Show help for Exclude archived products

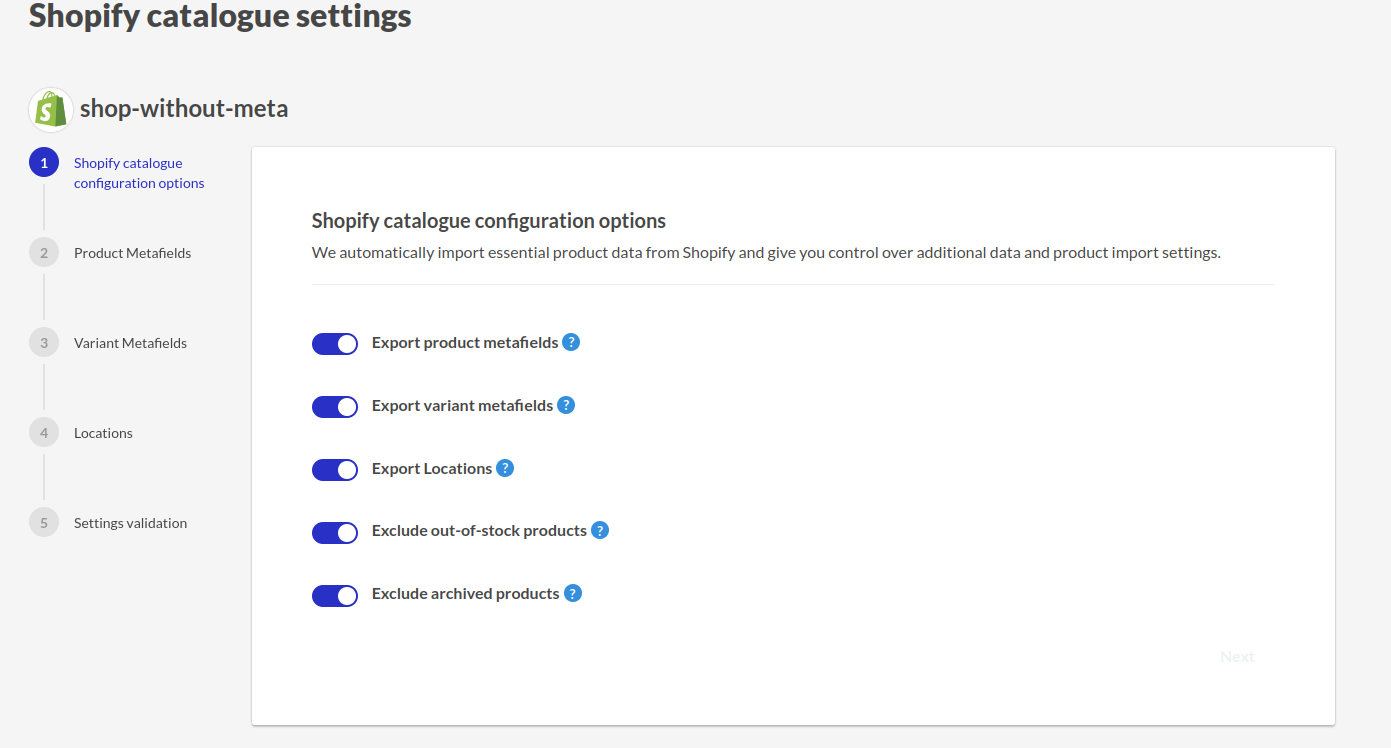point(573,593)
